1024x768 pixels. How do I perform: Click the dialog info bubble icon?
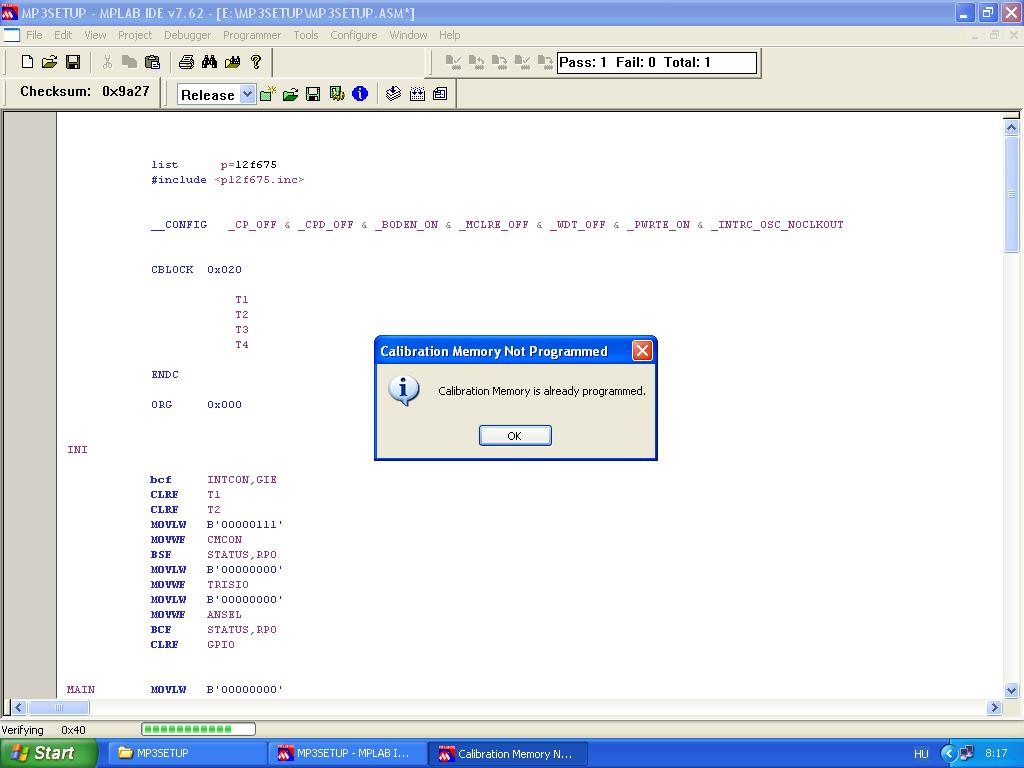(x=404, y=391)
